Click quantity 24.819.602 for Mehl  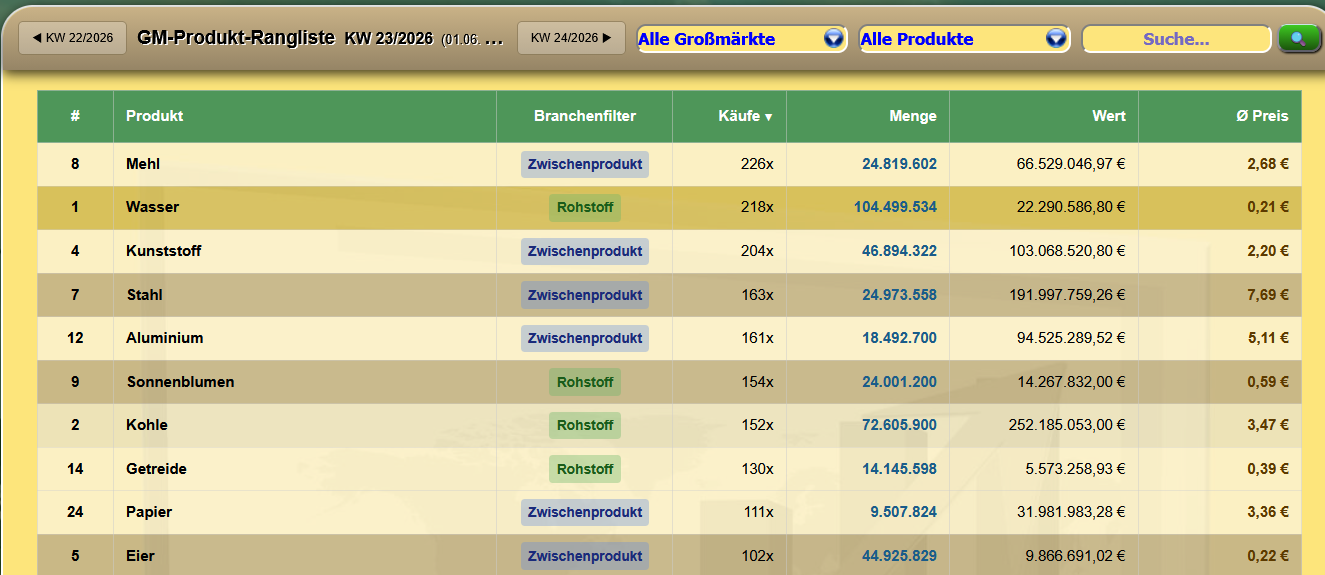point(899,164)
